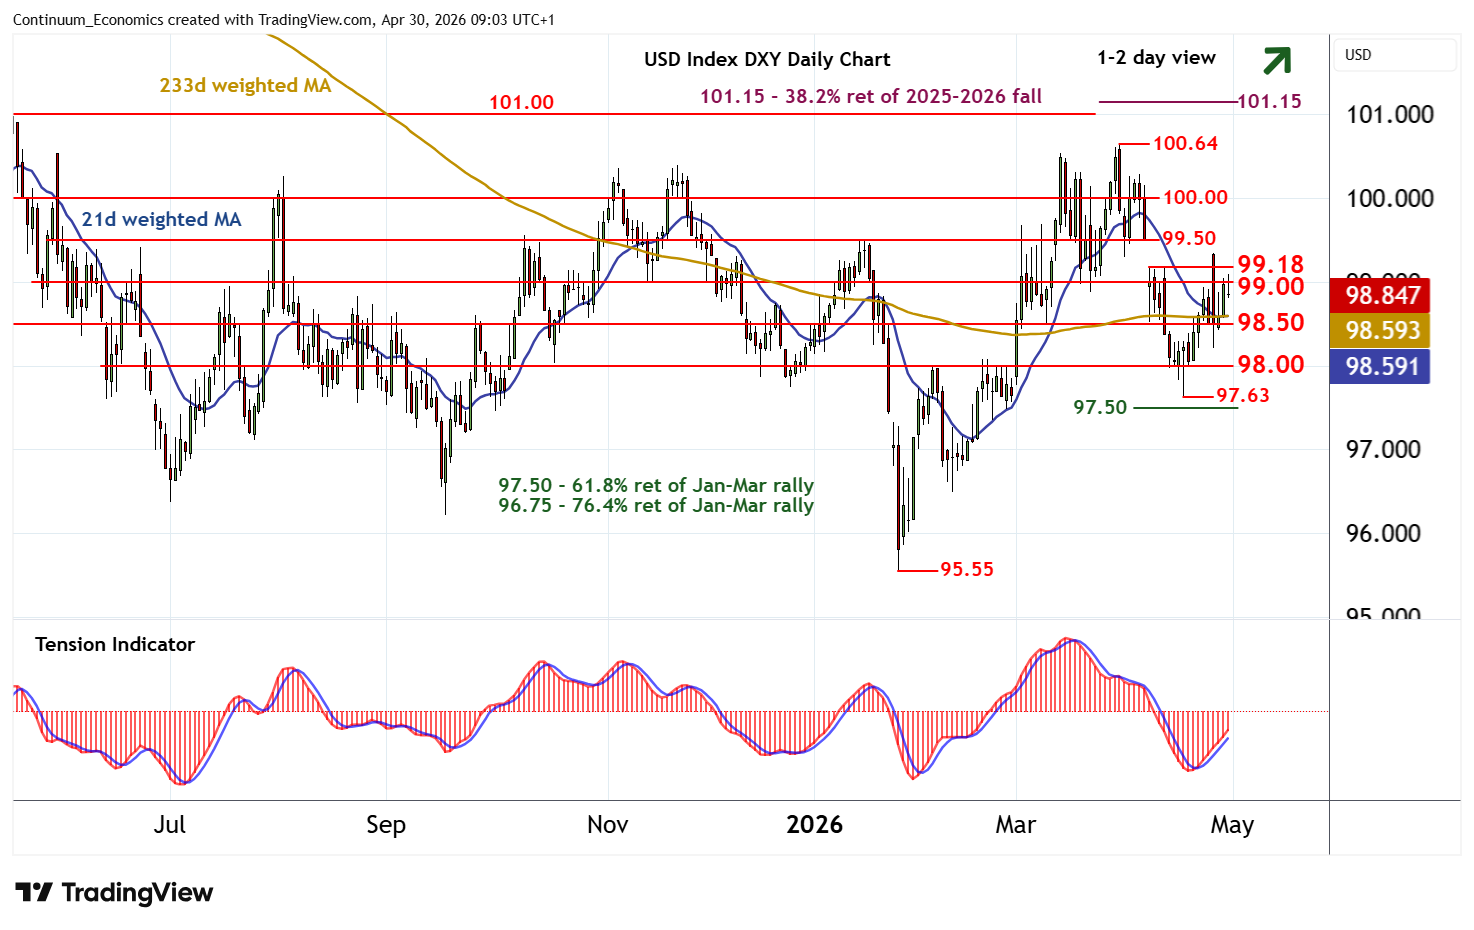This screenshot has height=930, width=1474.
Task: Click the green upward trend arrow icon
Action: coord(1276,61)
